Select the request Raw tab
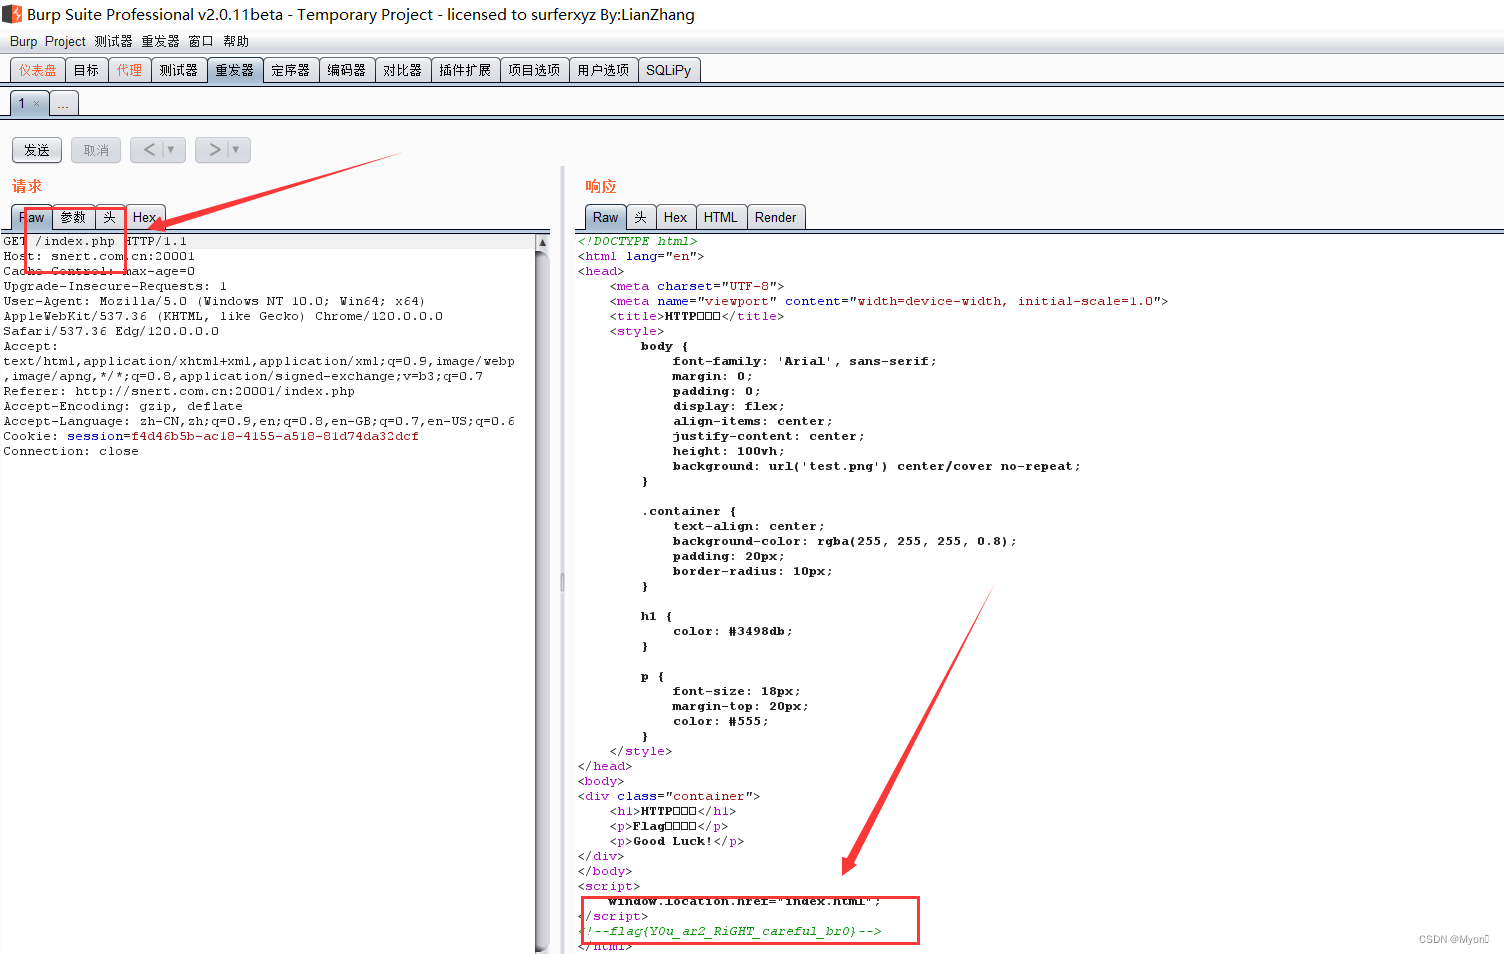 tap(32, 217)
